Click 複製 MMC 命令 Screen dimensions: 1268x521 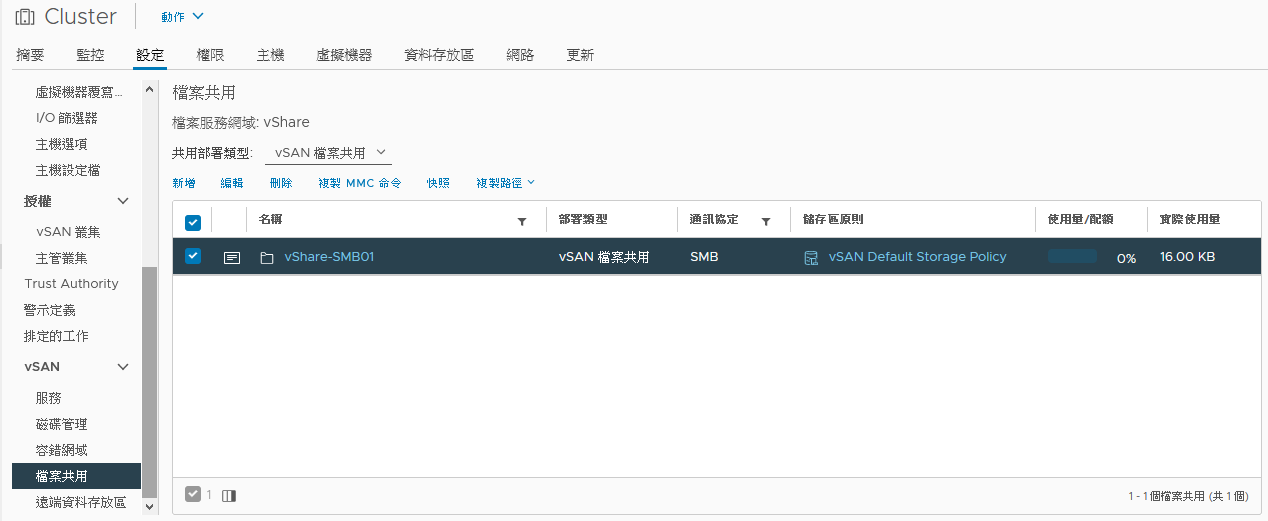coord(360,183)
